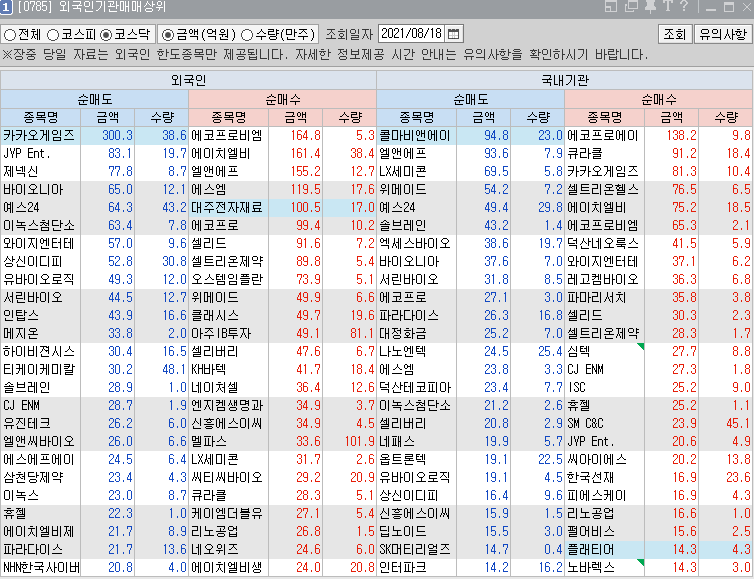754x579 pixels.
Task: Select the NHN한국사이버 stock name
Action: pos(41,567)
